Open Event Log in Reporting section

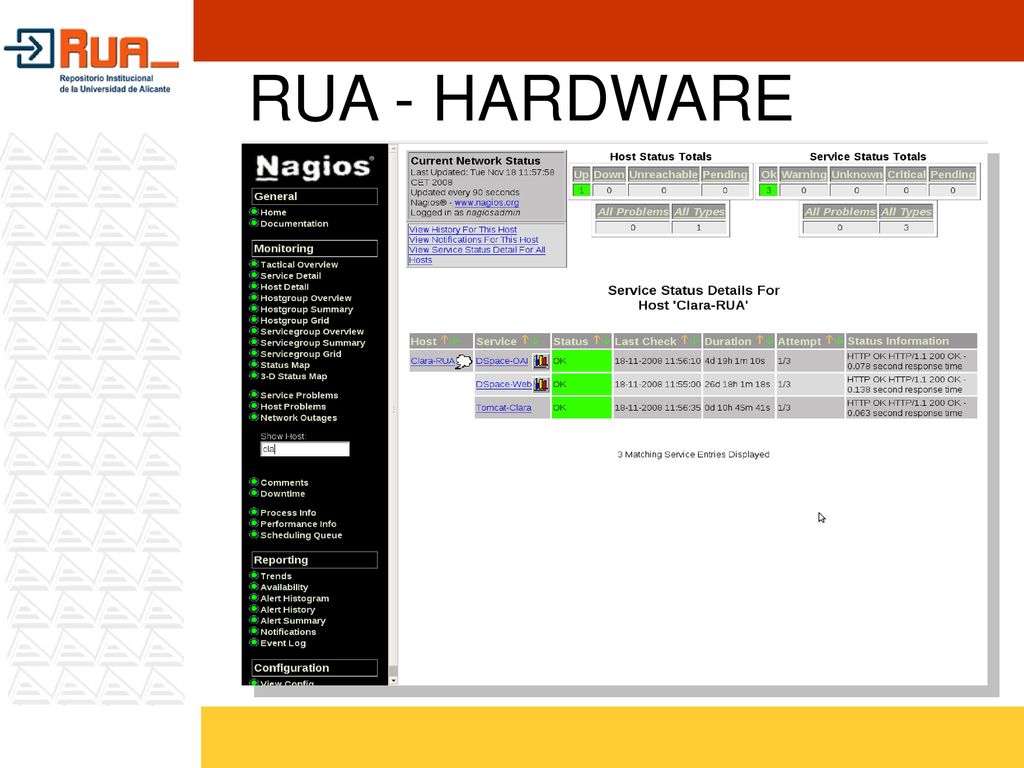point(283,643)
